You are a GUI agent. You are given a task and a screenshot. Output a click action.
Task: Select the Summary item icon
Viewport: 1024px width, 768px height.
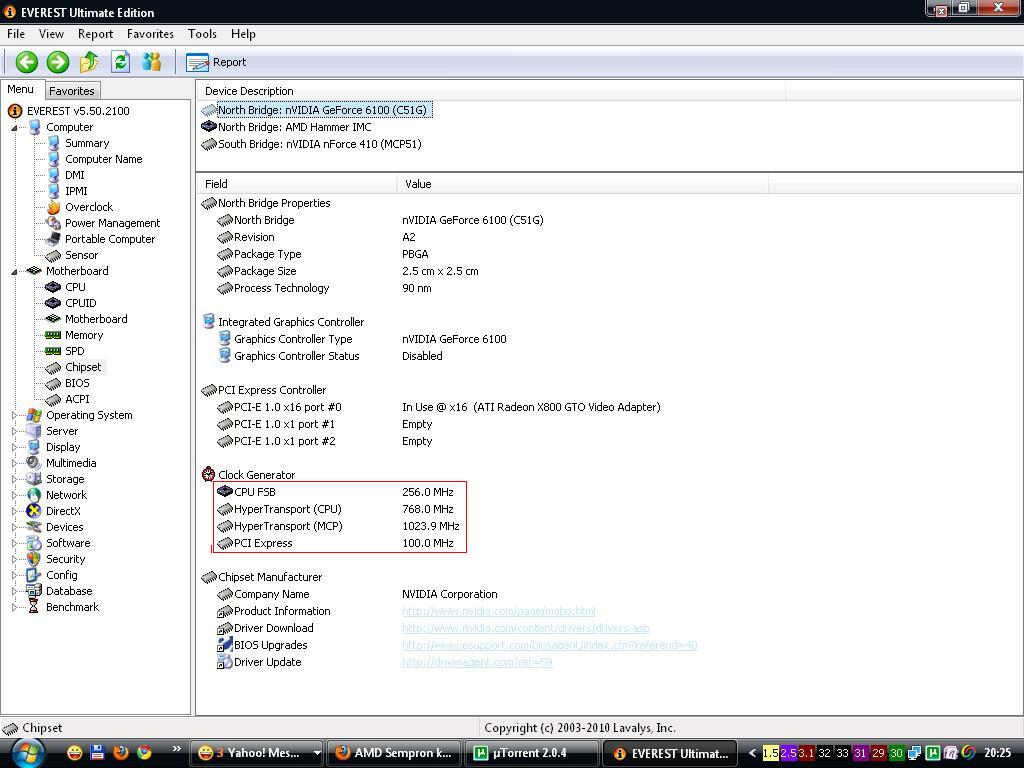(x=54, y=143)
